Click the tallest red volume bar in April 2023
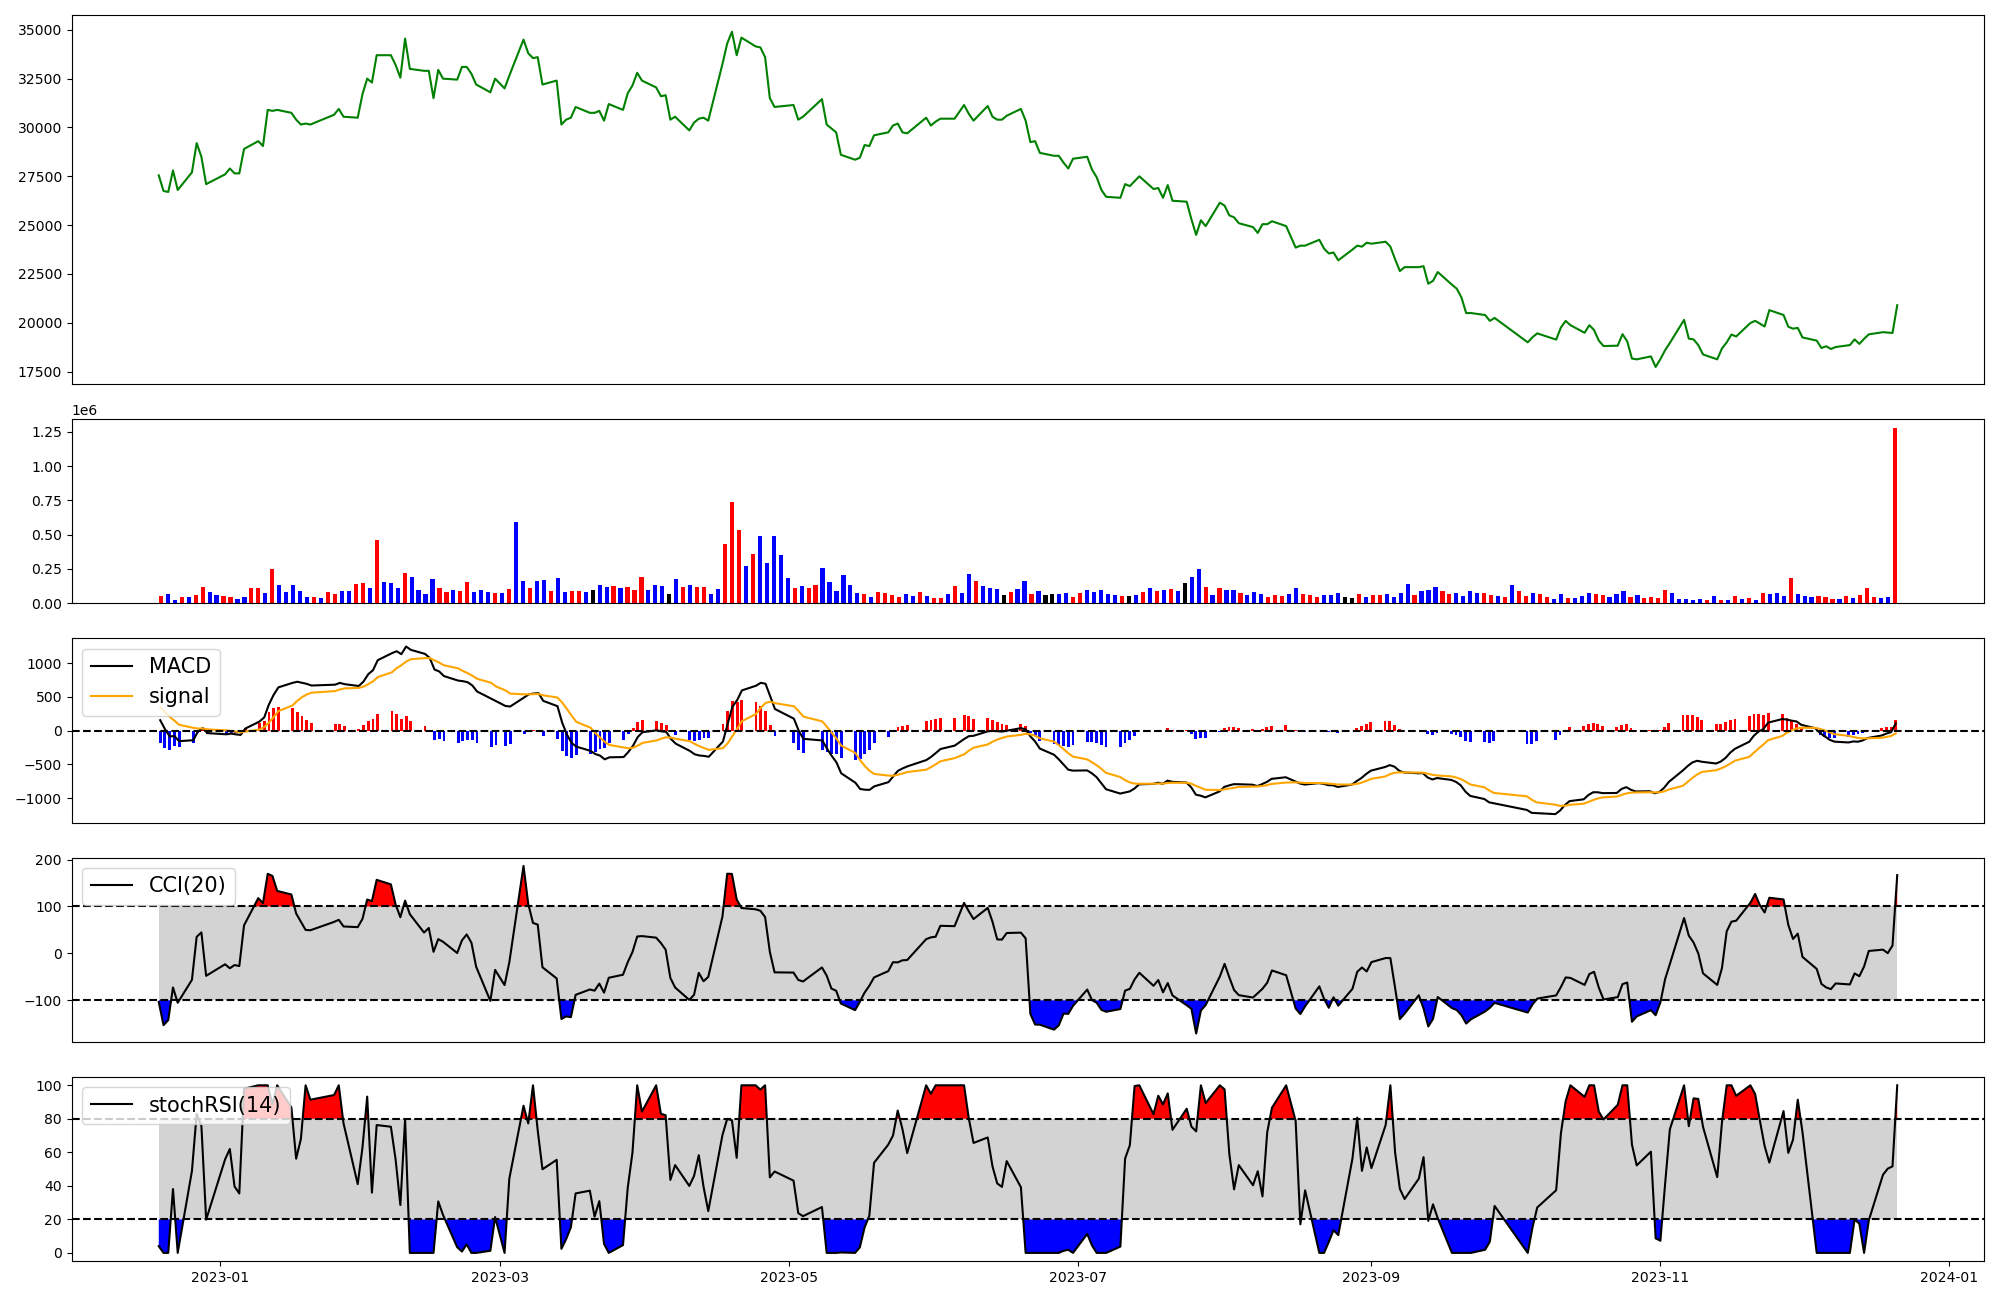 pyautogui.click(x=732, y=552)
